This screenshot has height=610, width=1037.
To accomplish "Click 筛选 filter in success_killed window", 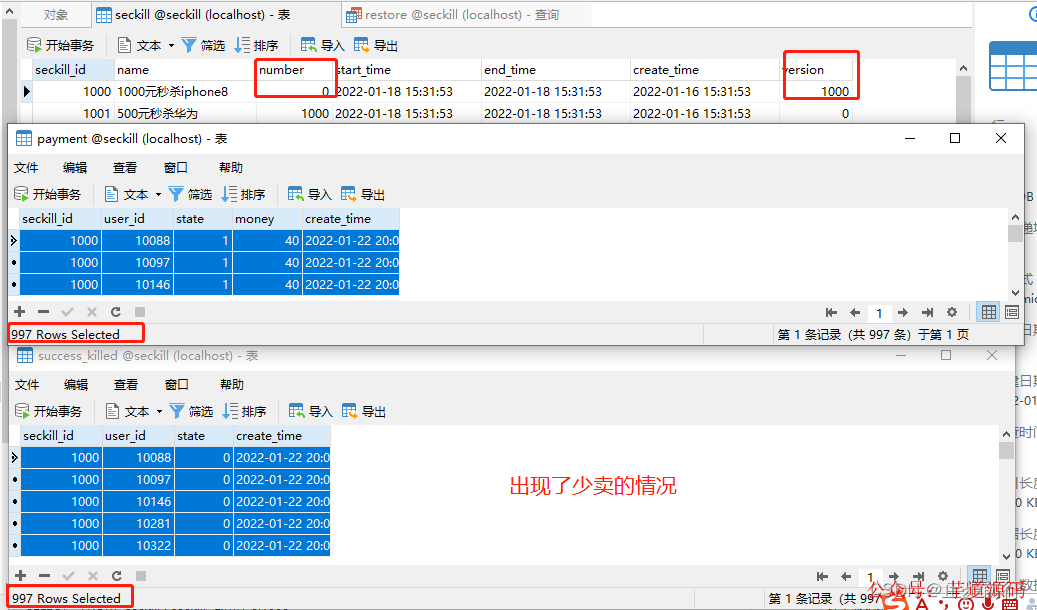I will click(x=191, y=411).
